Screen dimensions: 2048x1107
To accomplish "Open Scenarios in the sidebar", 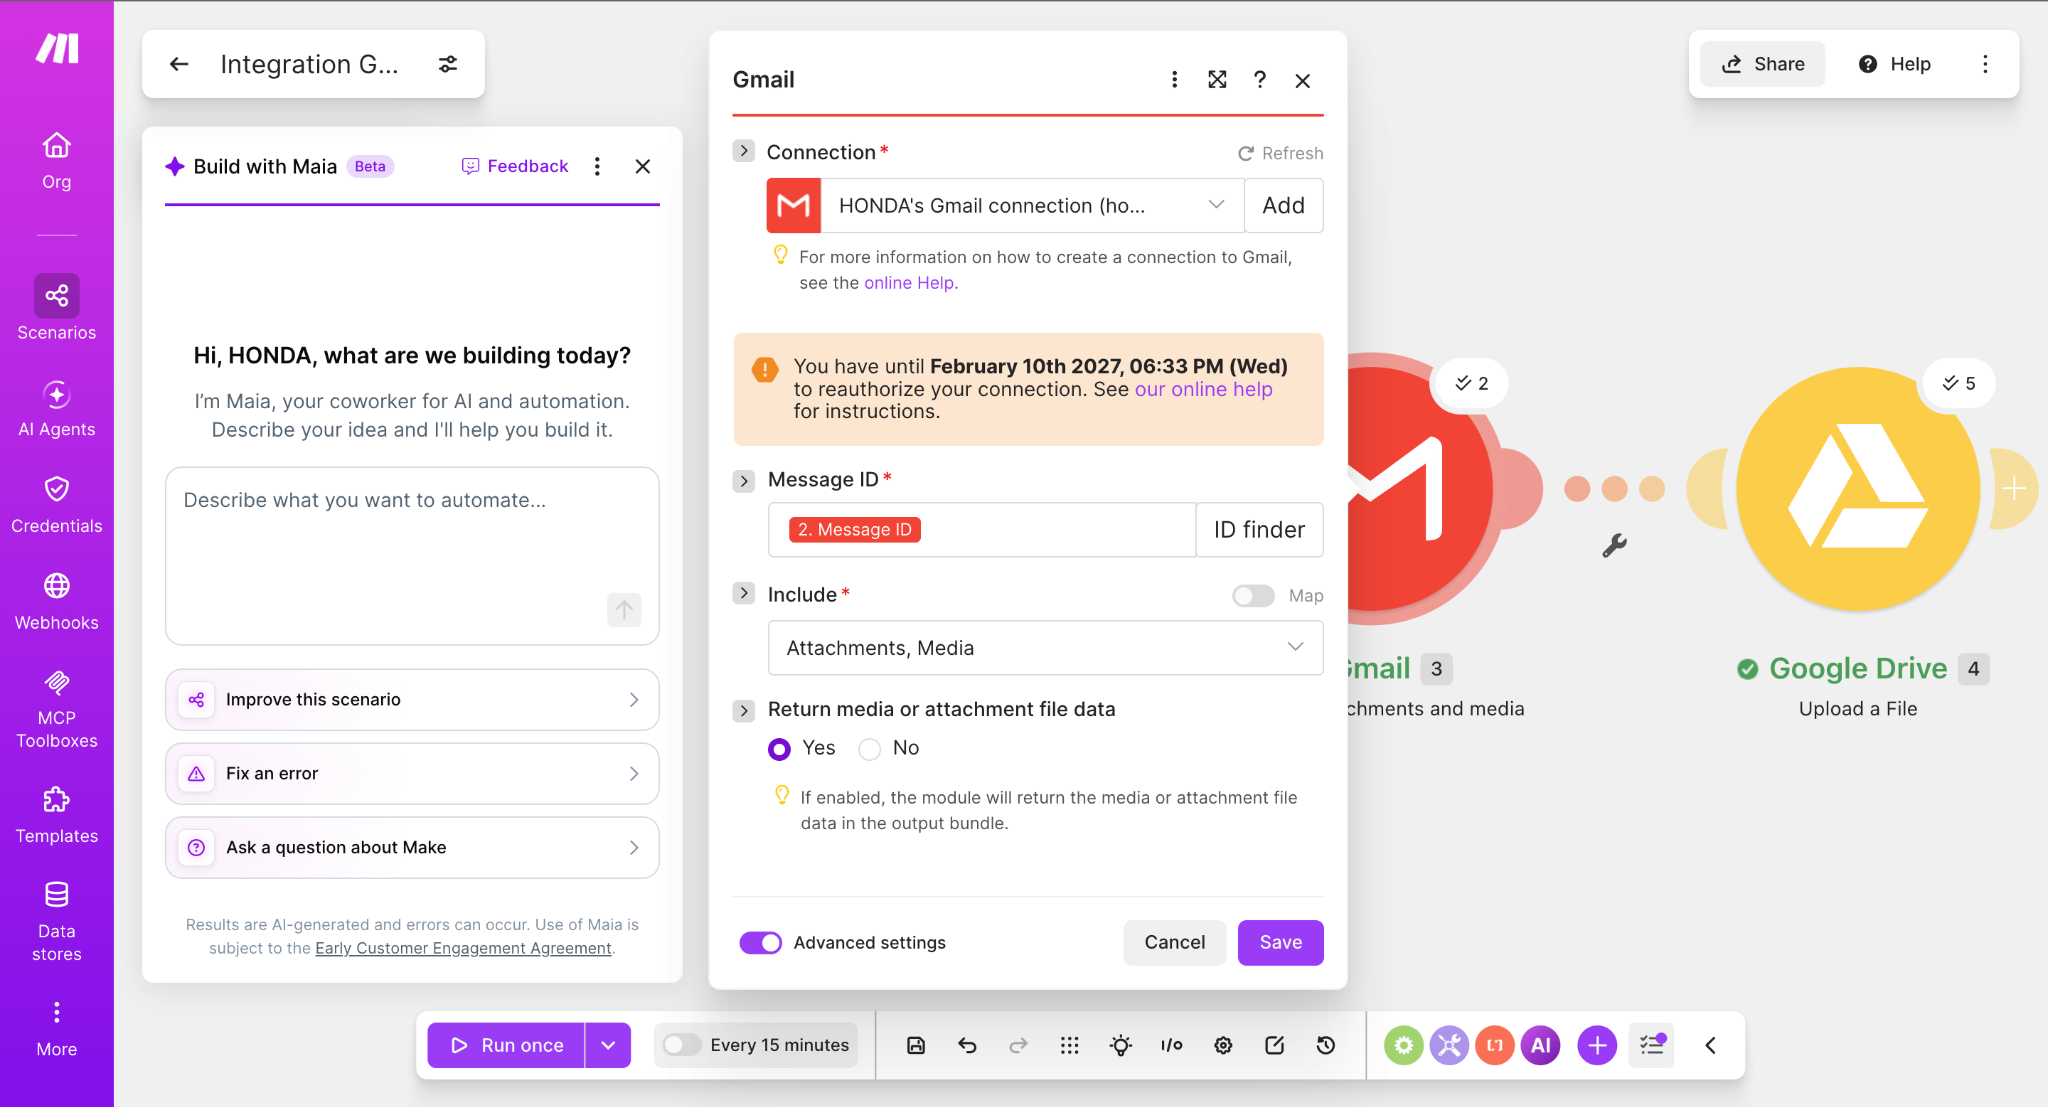I will [56, 308].
